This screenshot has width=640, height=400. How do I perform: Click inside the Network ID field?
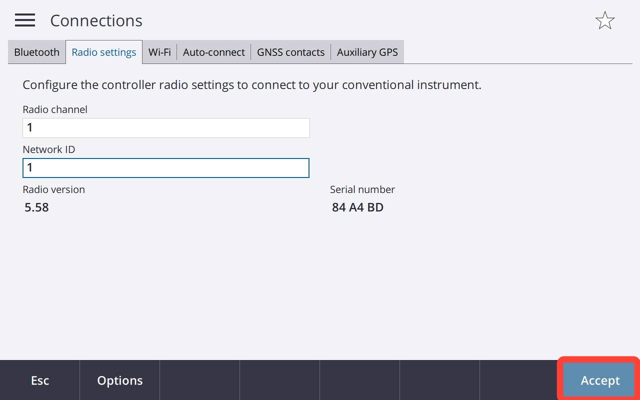166,168
